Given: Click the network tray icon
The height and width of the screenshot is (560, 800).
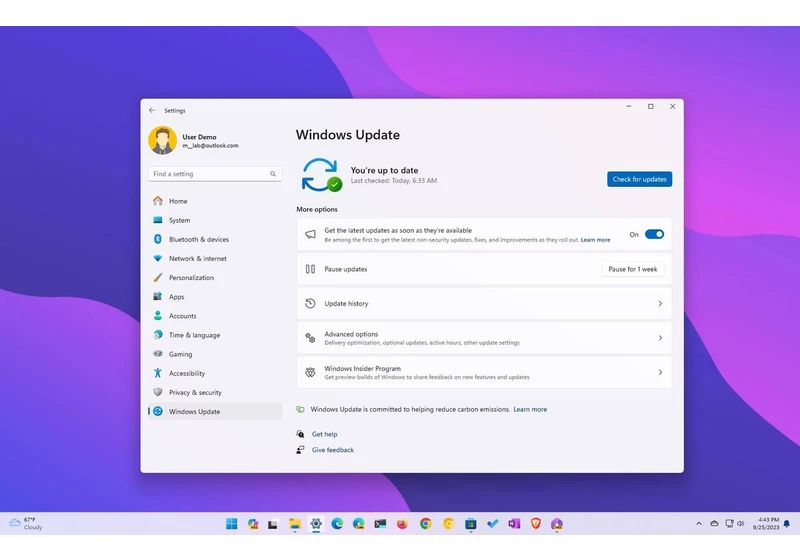Looking at the screenshot, I should pos(729,524).
